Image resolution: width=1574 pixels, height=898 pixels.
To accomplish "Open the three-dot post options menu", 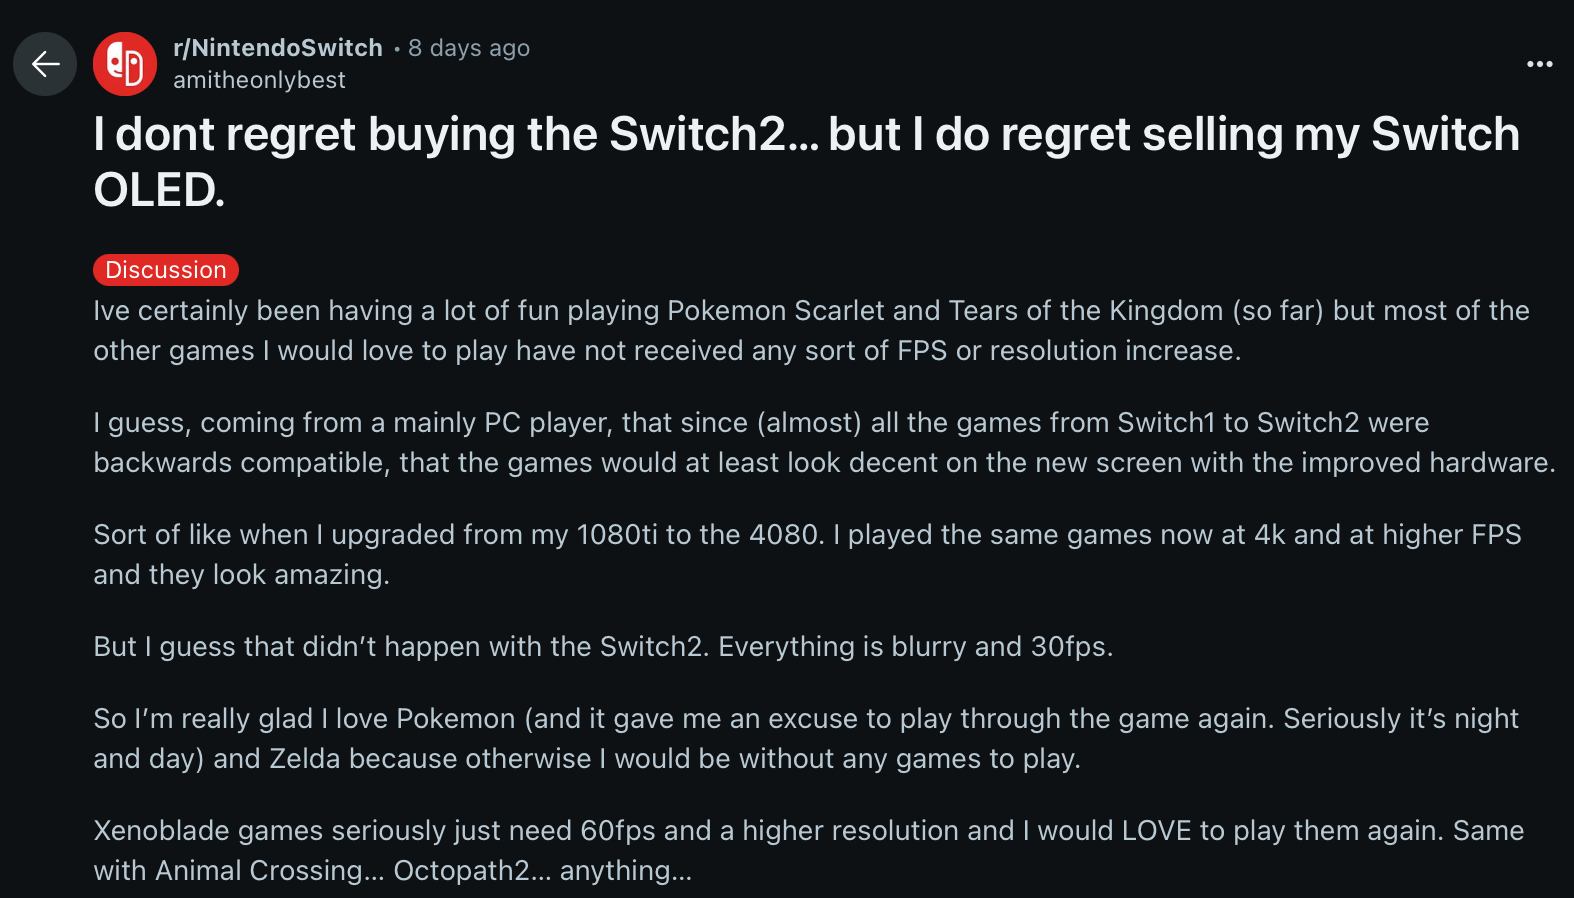I will 1540,64.
